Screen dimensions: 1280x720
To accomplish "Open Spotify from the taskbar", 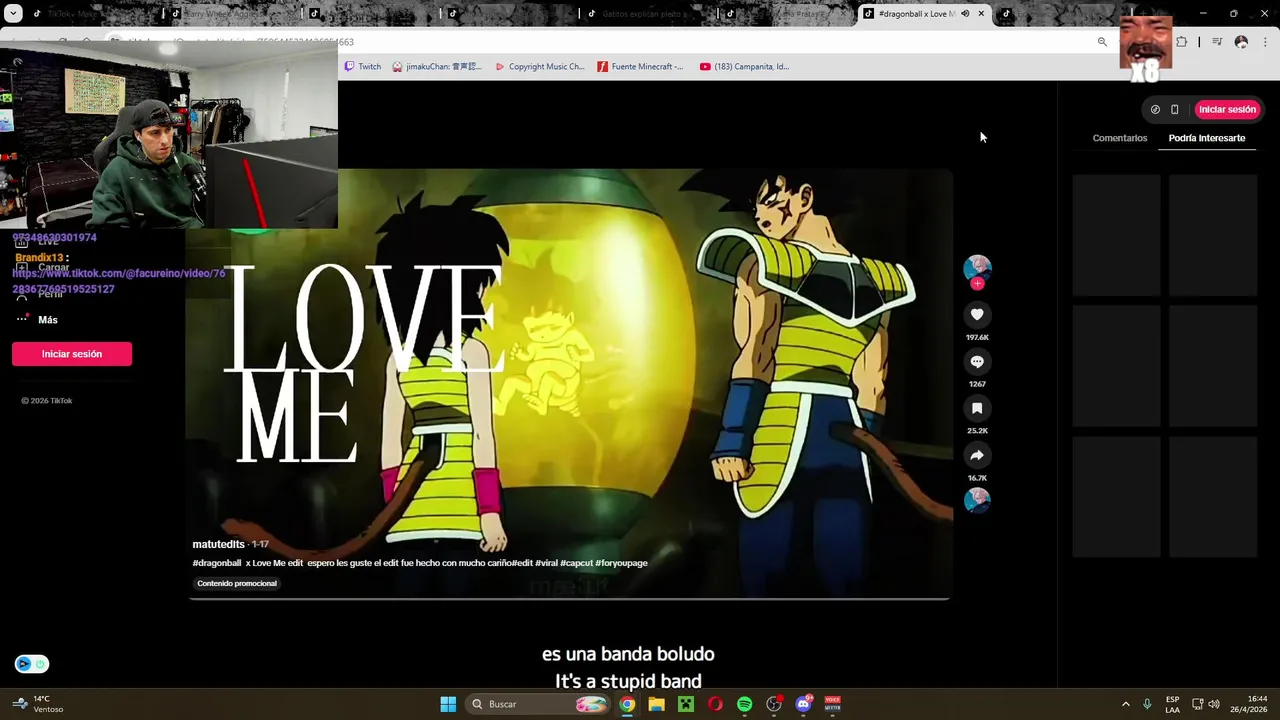I will pyautogui.click(x=744, y=704).
